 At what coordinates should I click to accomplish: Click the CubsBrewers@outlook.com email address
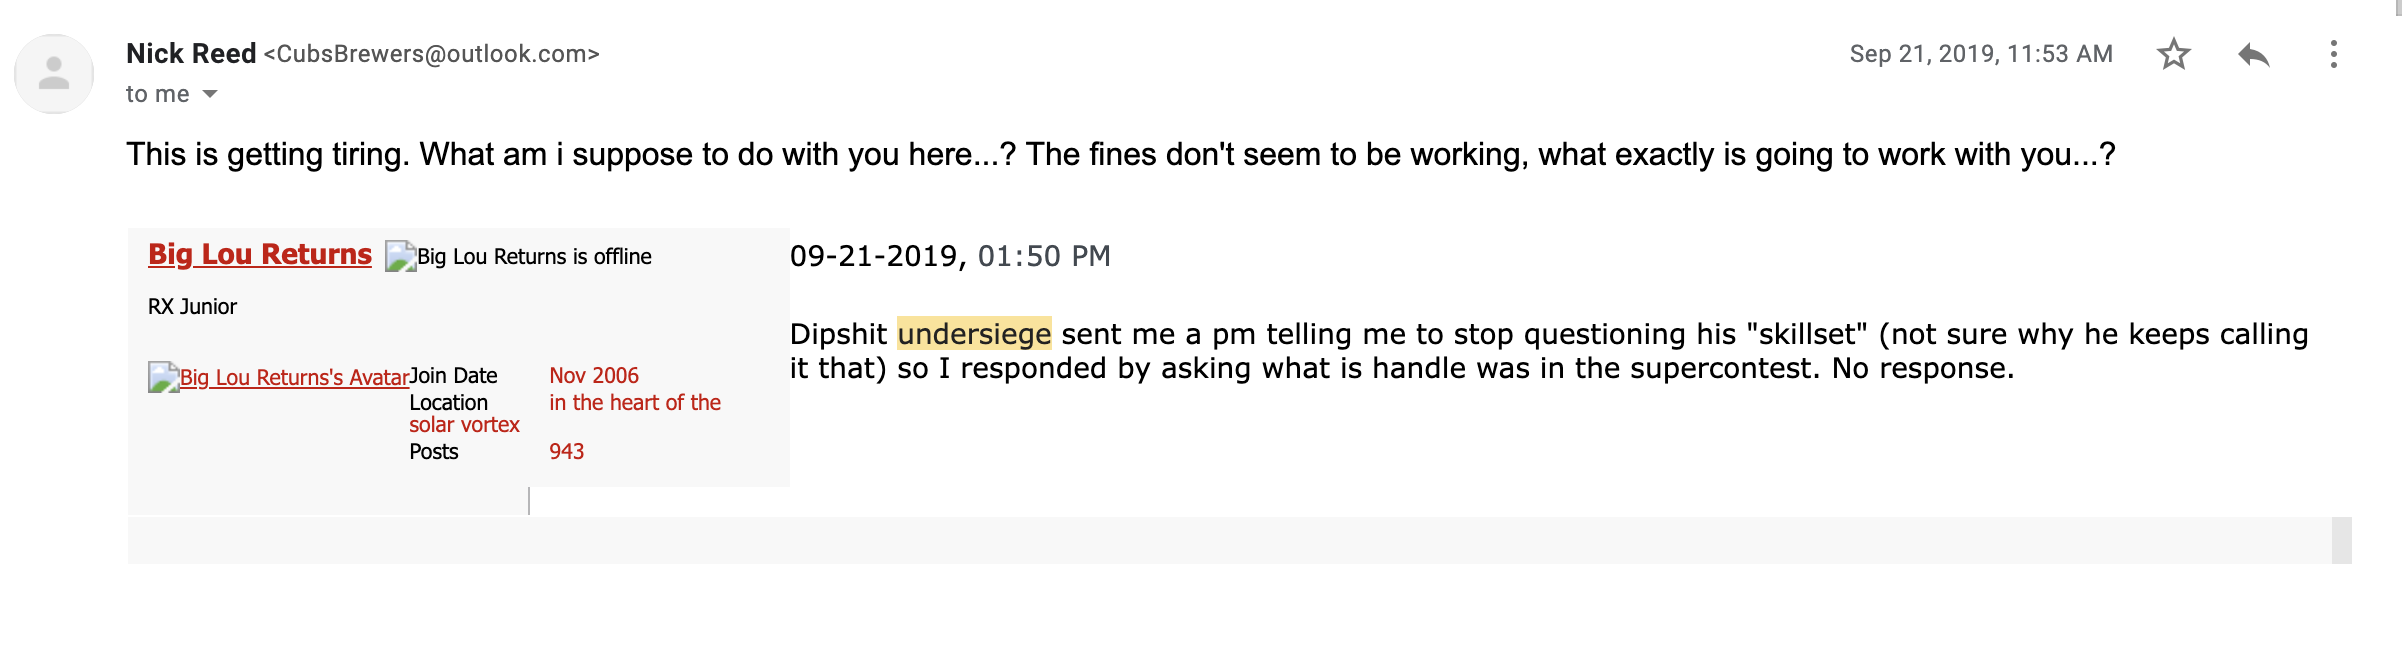(431, 54)
